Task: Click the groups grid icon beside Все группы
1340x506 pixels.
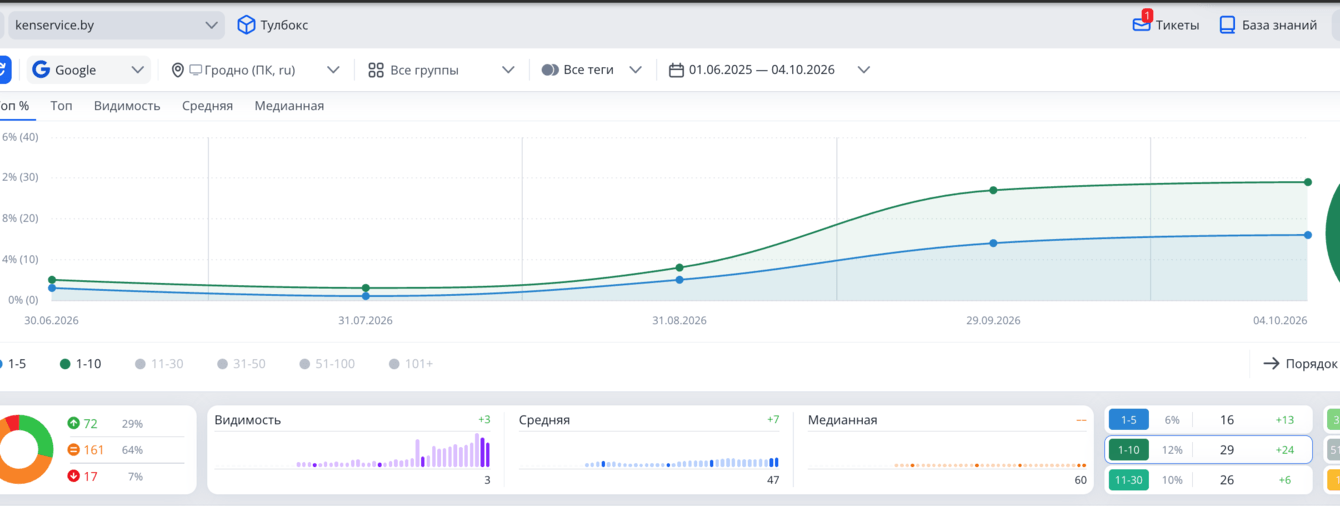Action: click(x=376, y=70)
